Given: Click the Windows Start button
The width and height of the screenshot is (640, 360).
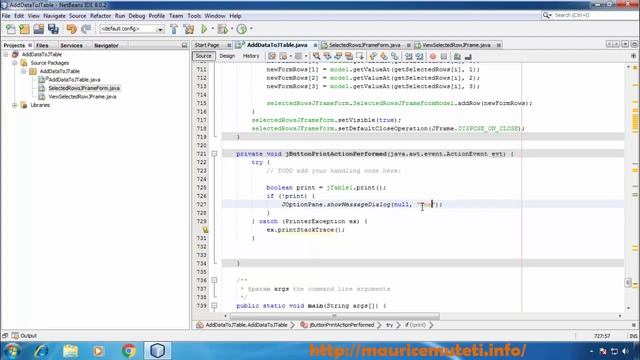Looking at the screenshot, I should coord(12,351).
